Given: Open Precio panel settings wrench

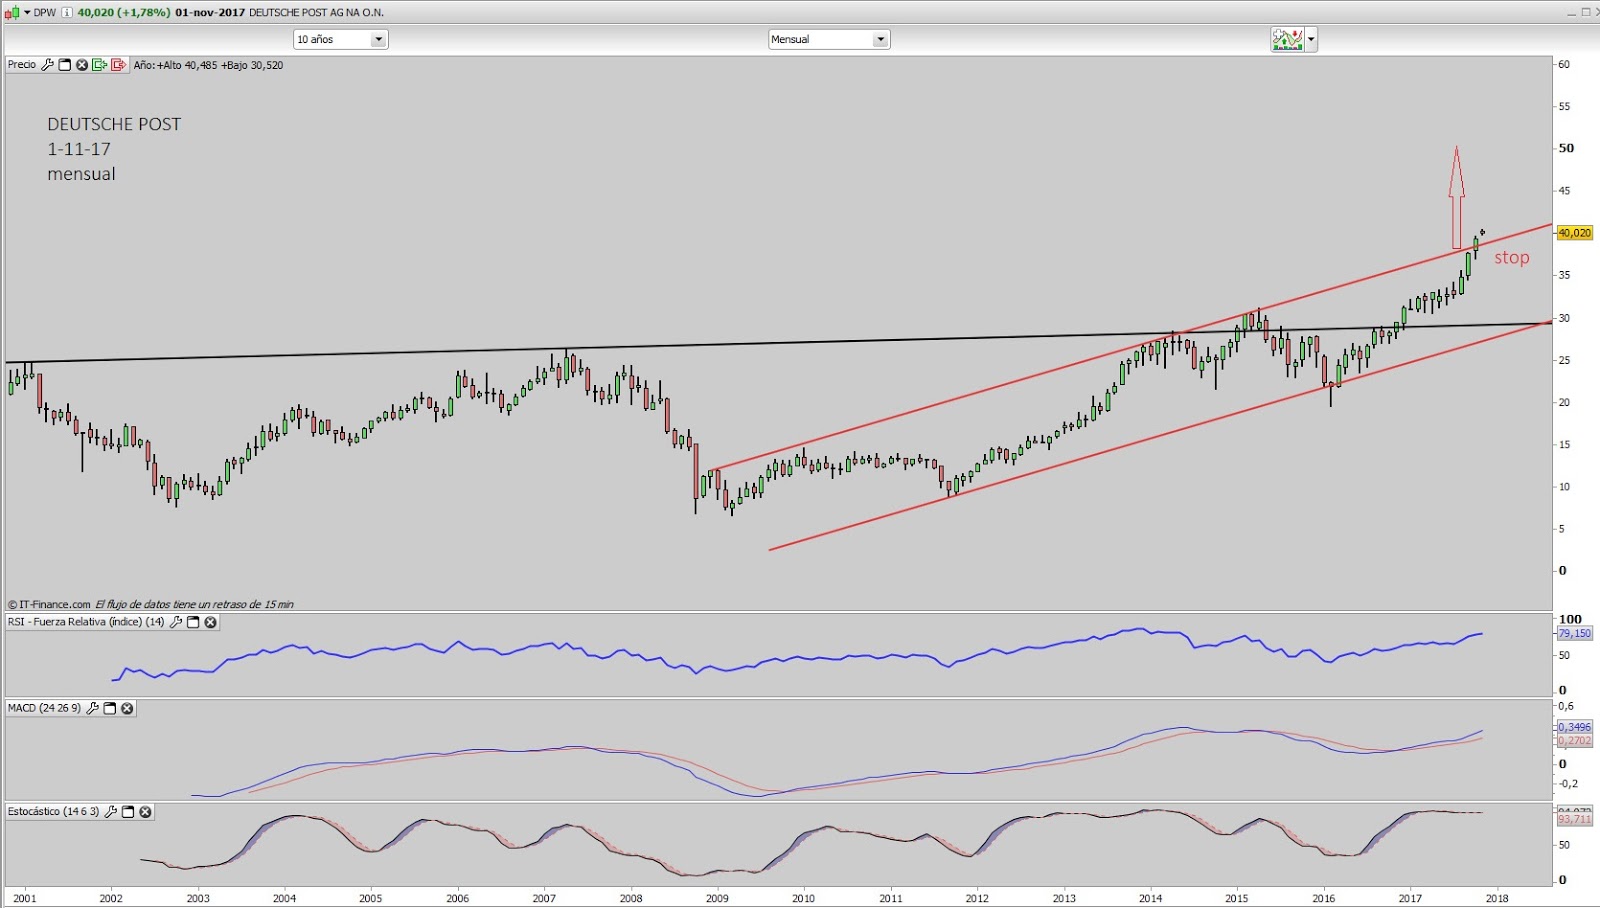Looking at the screenshot, I should point(47,65).
